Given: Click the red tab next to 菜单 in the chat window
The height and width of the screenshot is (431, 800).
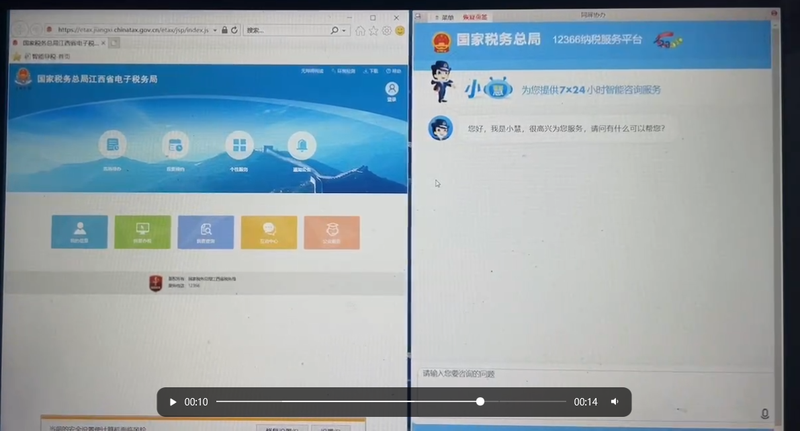Looking at the screenshot, I should pos(474,17).
